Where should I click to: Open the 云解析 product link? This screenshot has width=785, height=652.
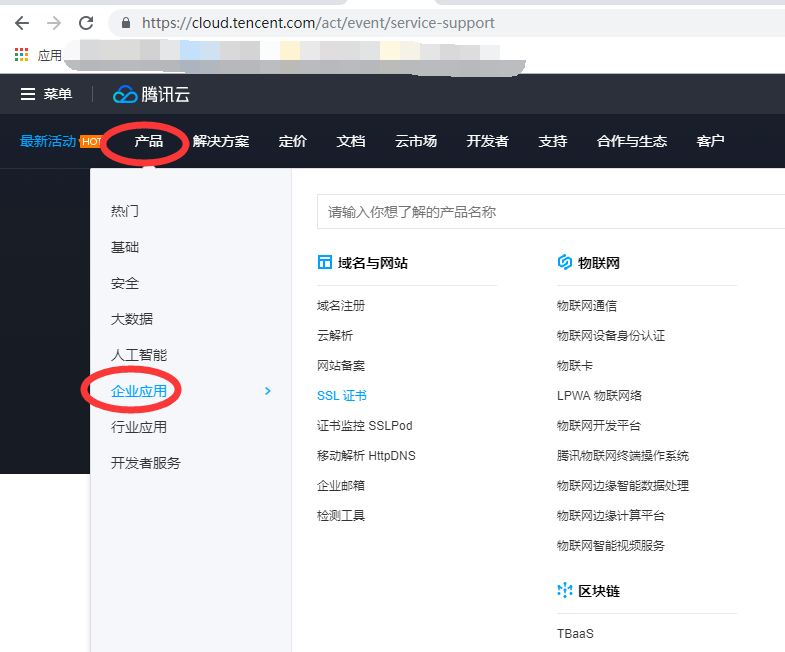point(335,336)
